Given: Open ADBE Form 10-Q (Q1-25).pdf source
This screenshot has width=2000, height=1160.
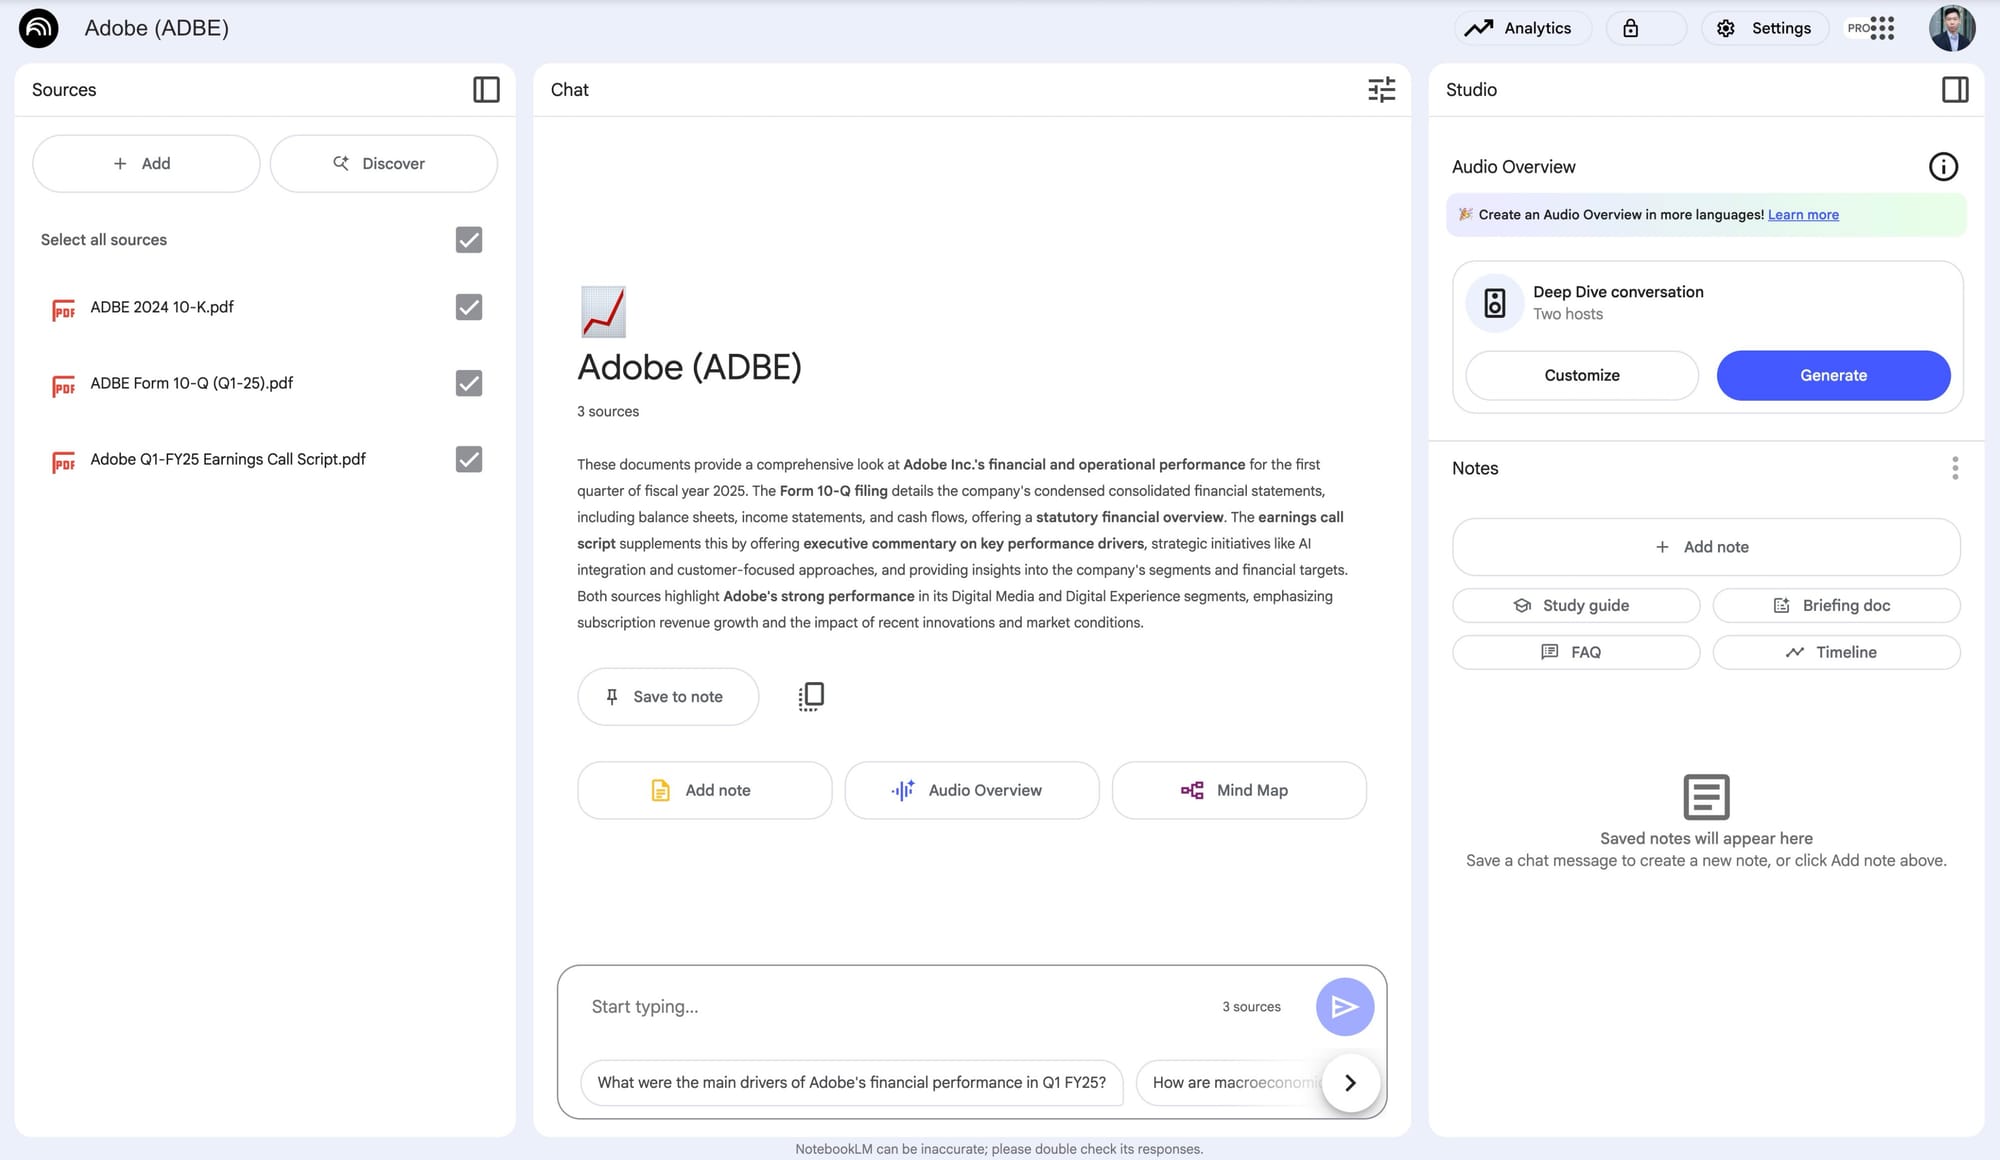Looking at the screenshot, I should click(192, 383).
